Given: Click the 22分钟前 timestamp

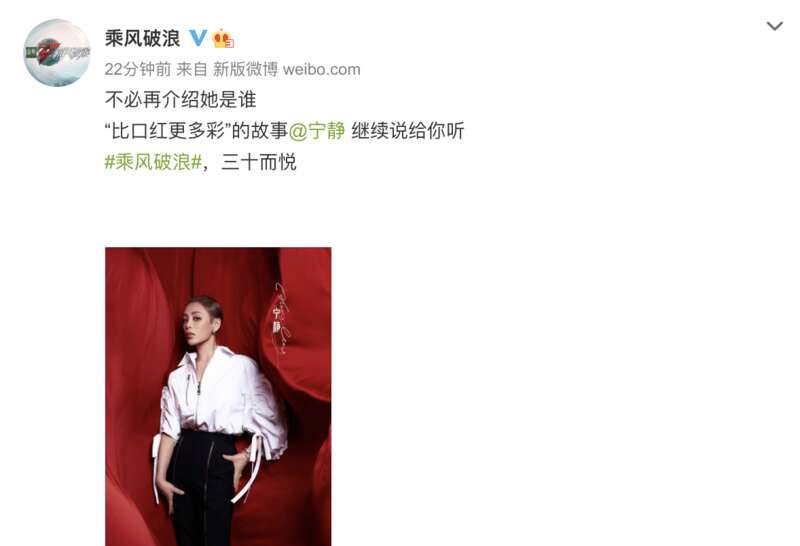Looking at the screenshot, I should 137,69.
